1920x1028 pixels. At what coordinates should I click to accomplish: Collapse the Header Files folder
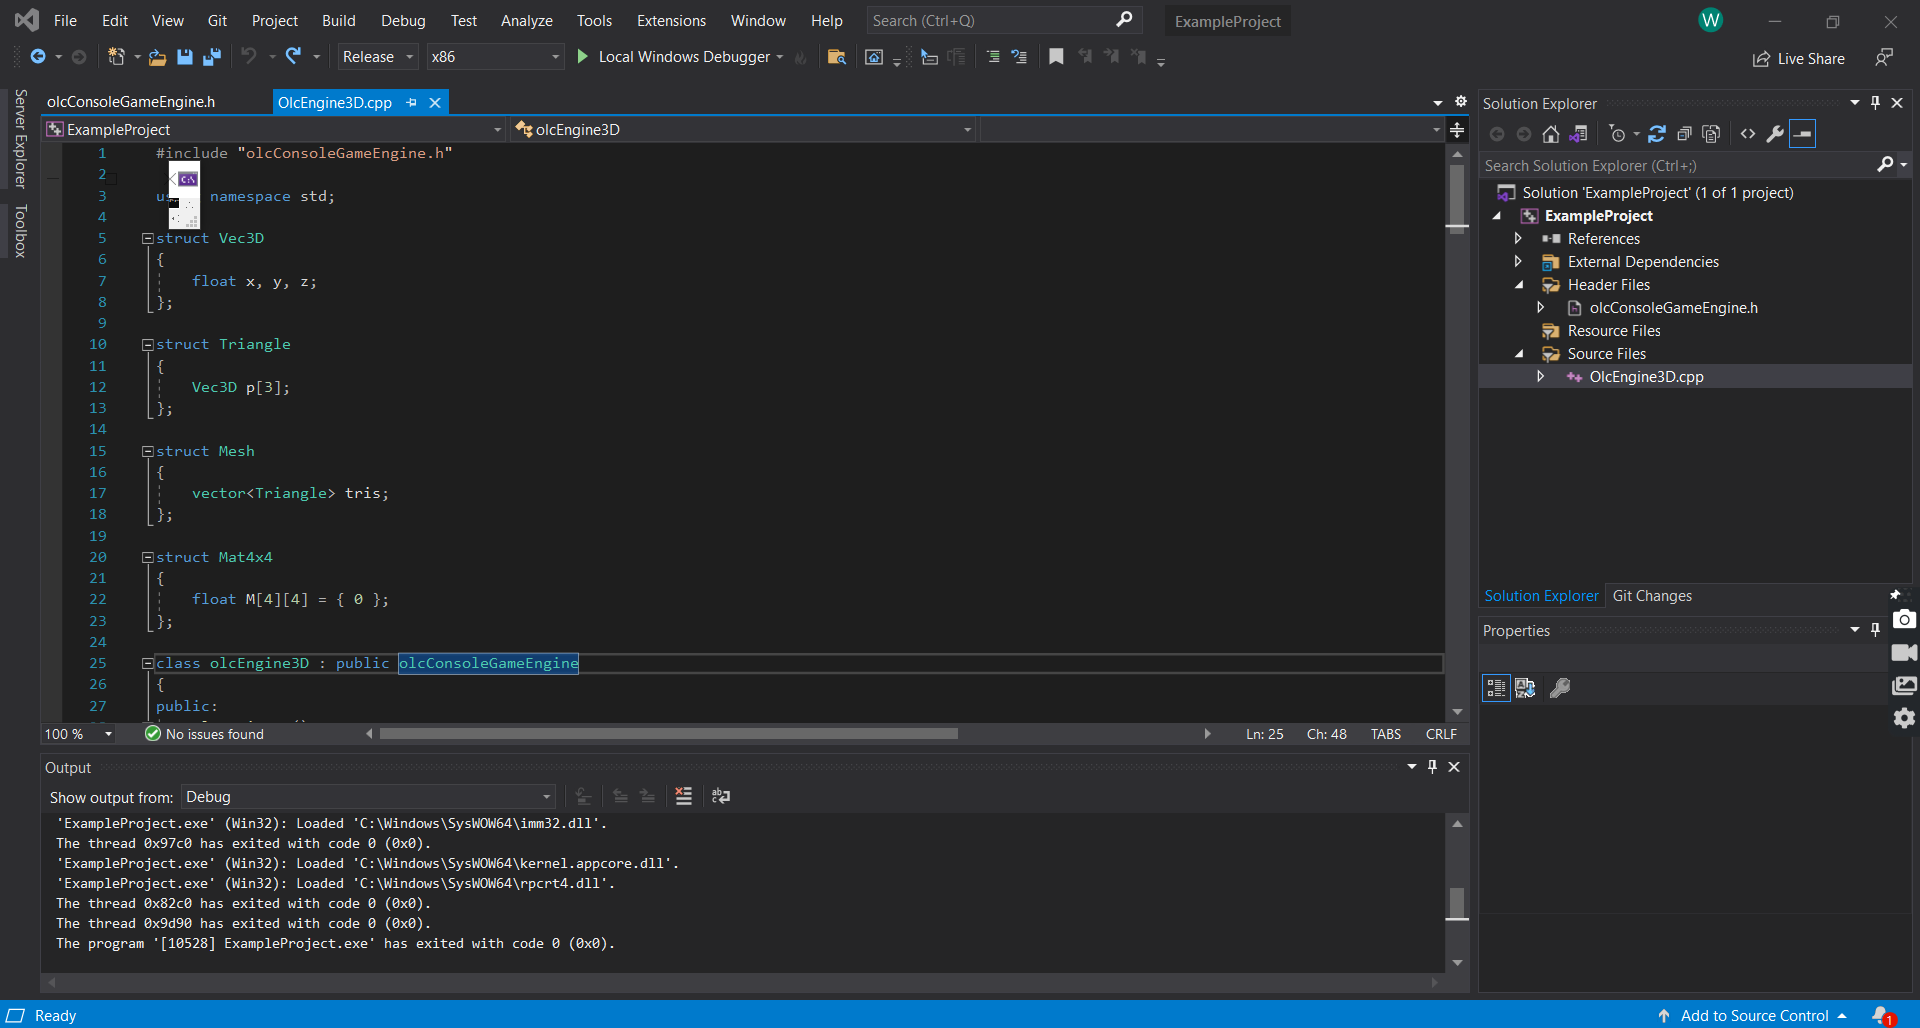[x=1518, y=284]
